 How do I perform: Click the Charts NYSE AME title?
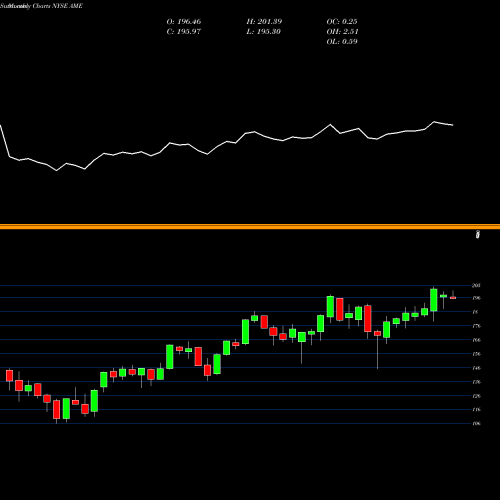coord(57,6)
